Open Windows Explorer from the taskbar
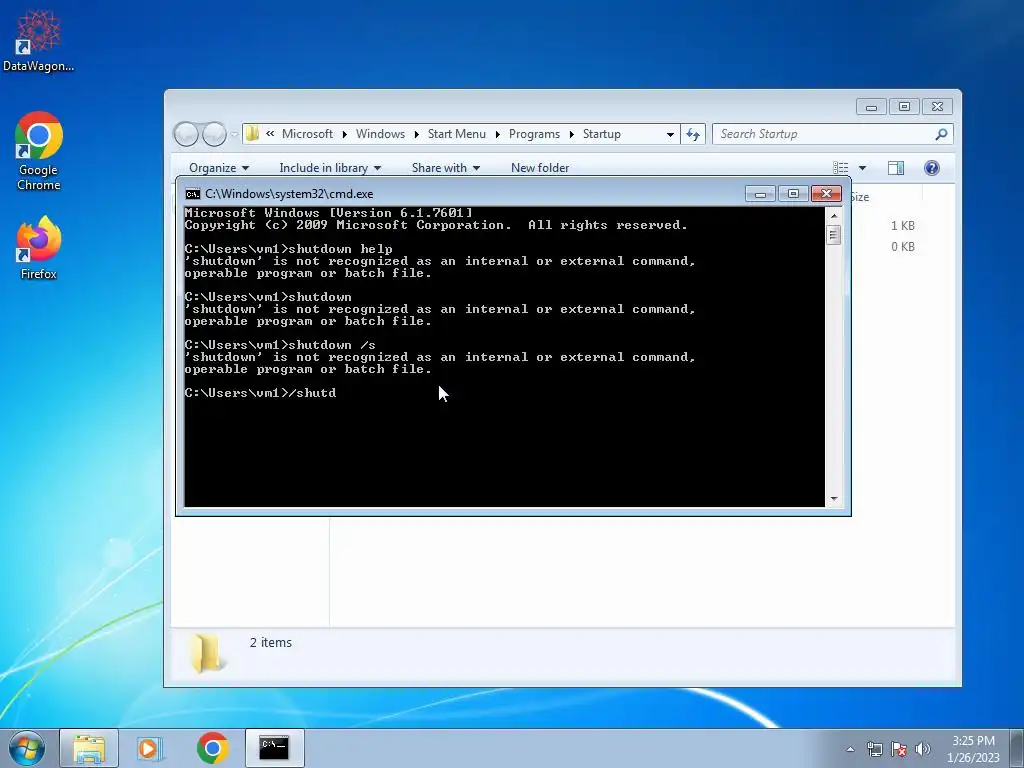The image size is (1024, 768). [x=89, y=748]
